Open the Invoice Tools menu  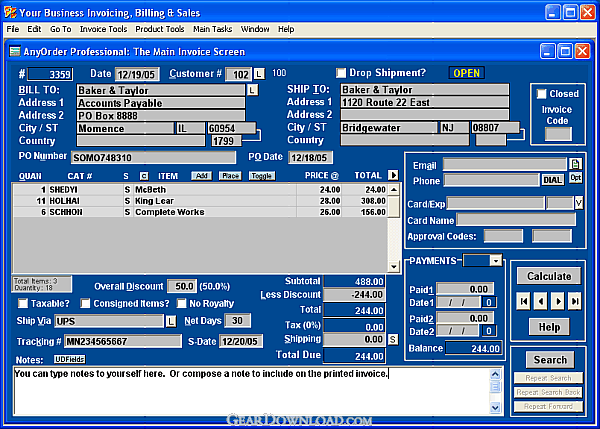[x=103, y=29]
